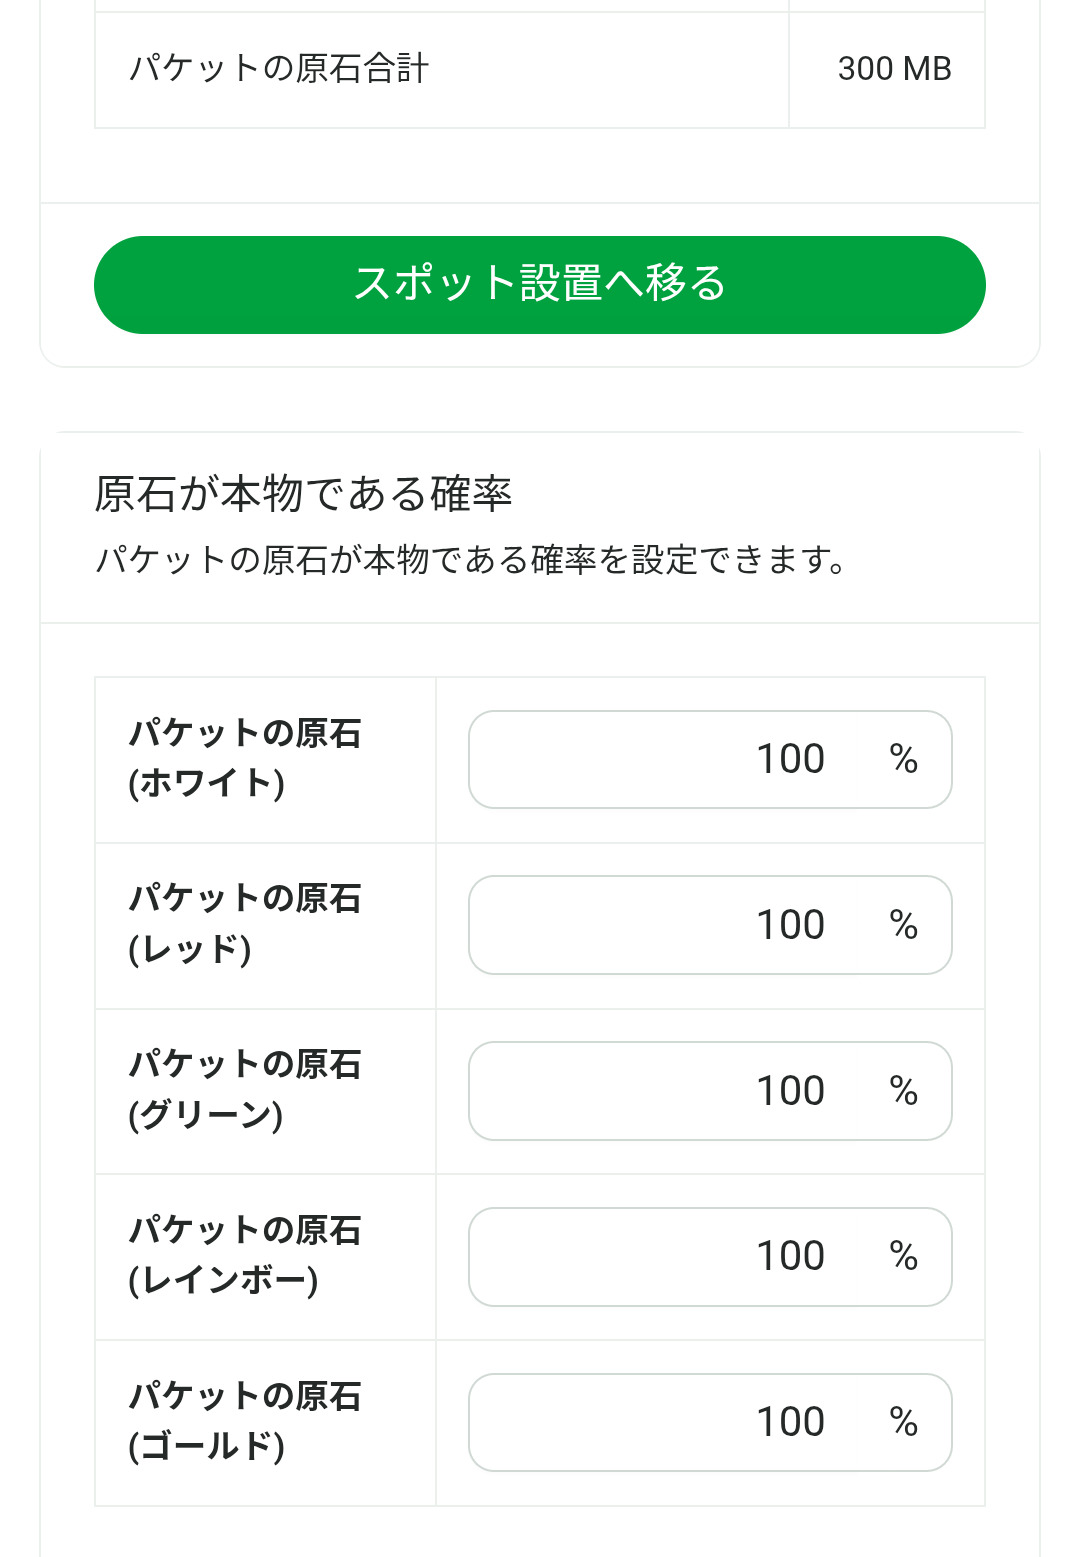
Task: Click the パケットの原石(グリーン) label
Action: pos(244,1090)
